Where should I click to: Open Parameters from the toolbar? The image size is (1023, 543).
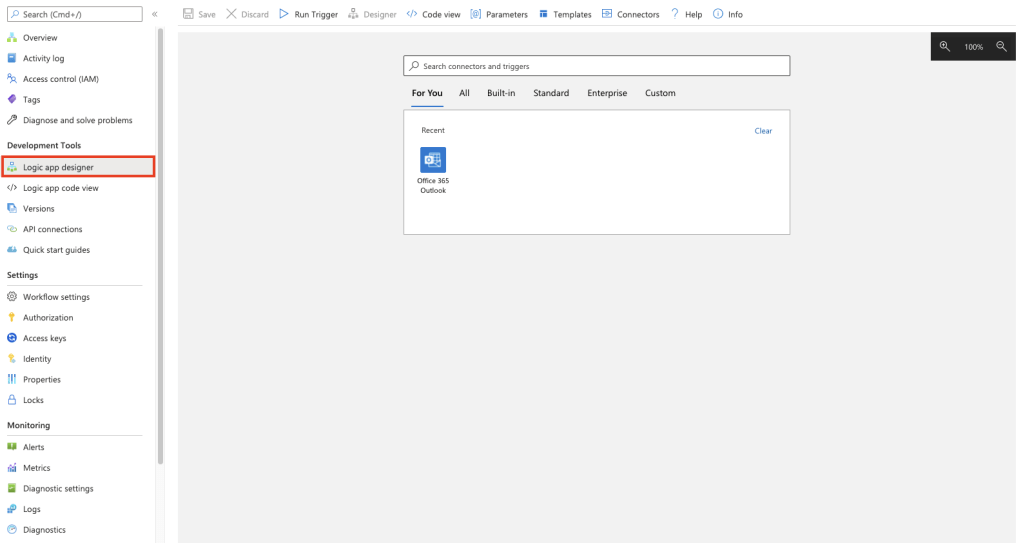pos(498,15)
